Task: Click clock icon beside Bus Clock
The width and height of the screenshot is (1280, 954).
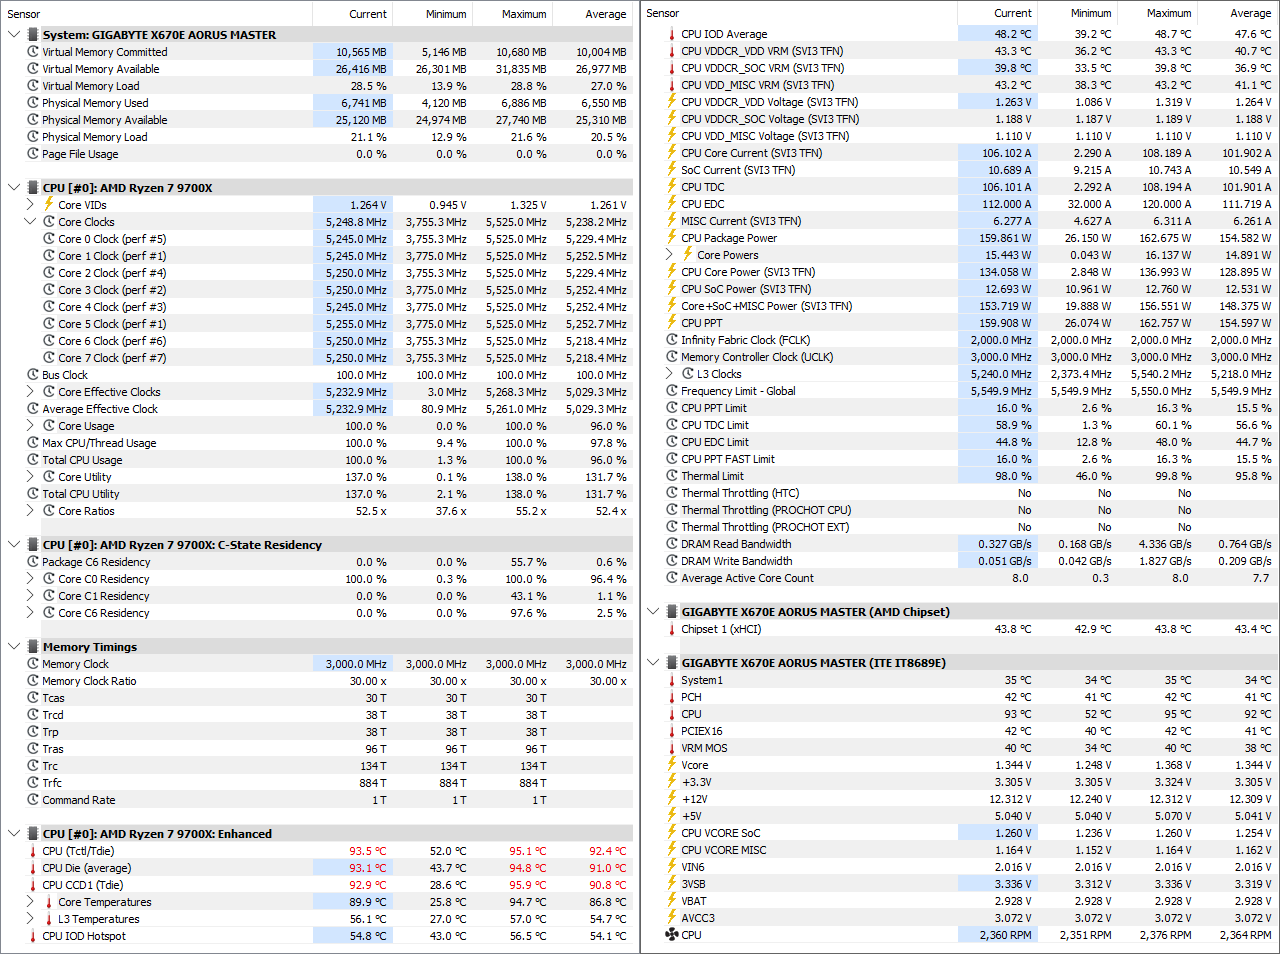Action: tap(33, 375)
